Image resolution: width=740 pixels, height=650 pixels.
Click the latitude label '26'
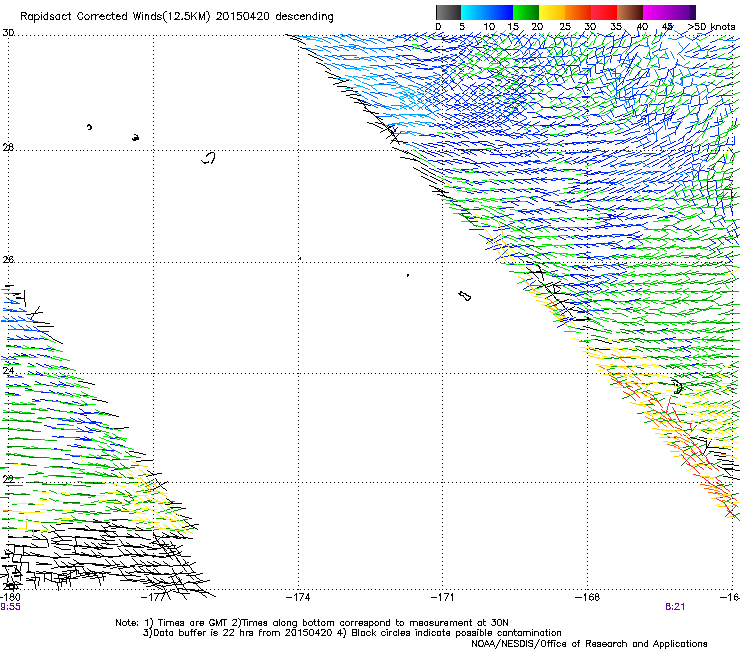[x=8, y=260]
